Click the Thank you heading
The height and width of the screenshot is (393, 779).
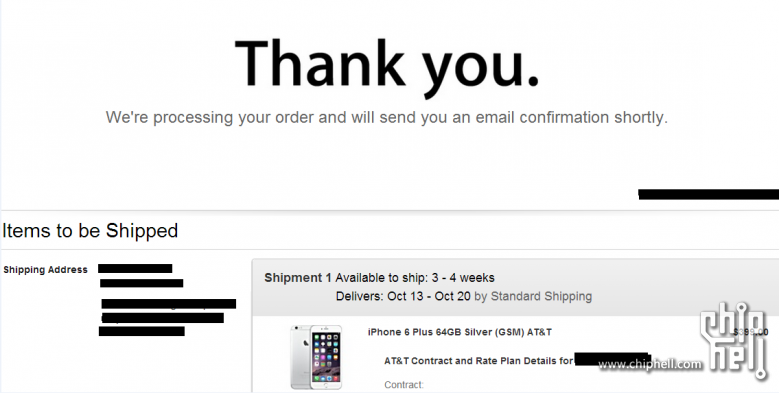[x=387, y=66]
